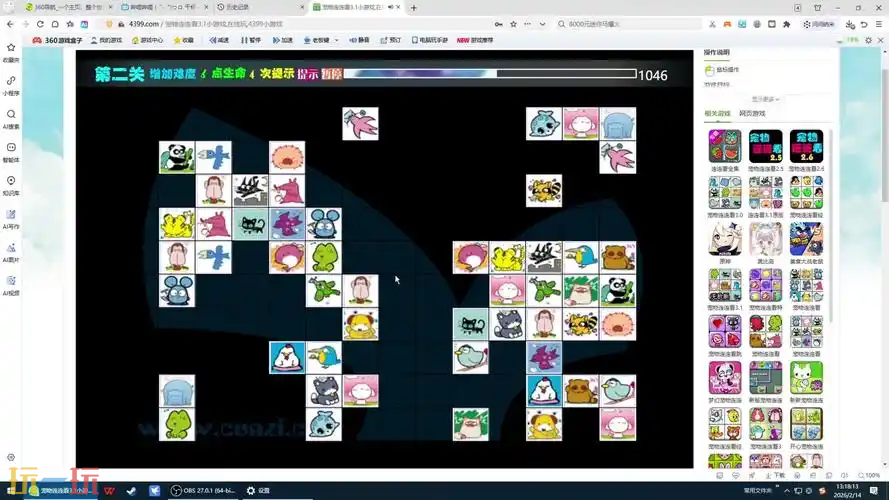The image size is (889, 500).
Task: Click the 收藏 star in the game toolbar
Action: pos(184,40)
